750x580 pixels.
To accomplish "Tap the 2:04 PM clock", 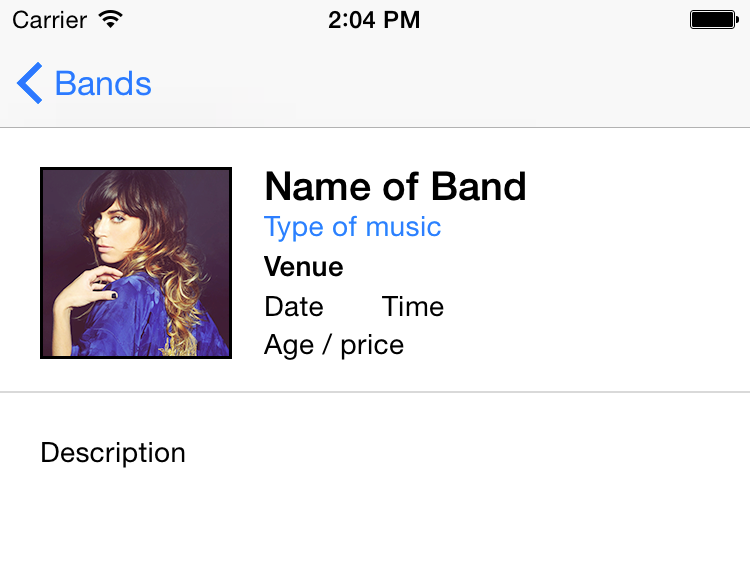I will [x=374, y=19].
